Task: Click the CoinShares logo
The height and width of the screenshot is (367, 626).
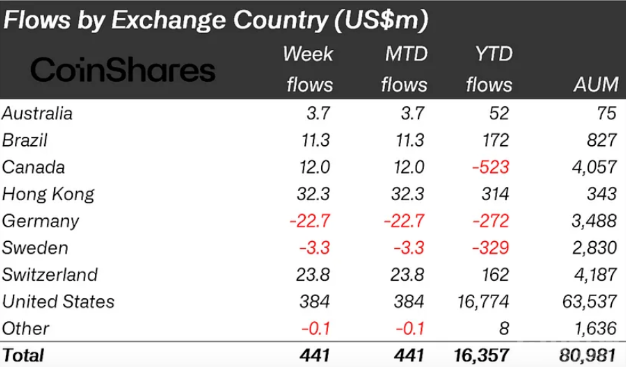Action: 123,70
